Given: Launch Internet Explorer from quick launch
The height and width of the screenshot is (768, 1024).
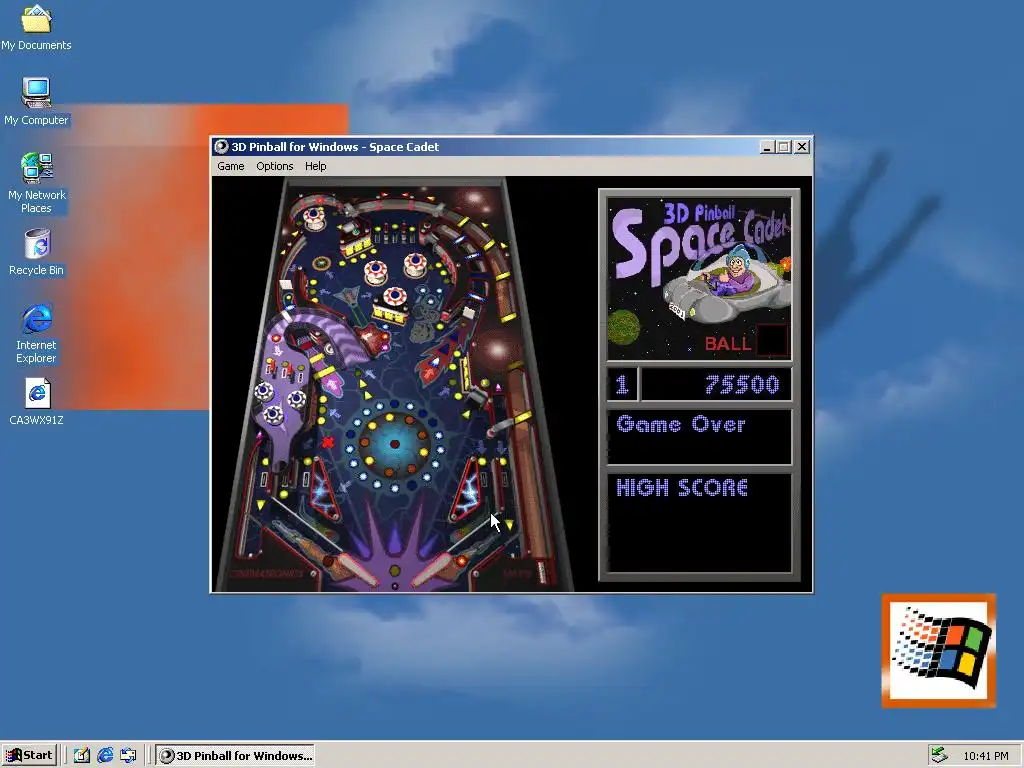Looking at the screenshot, I should (105, 756).
